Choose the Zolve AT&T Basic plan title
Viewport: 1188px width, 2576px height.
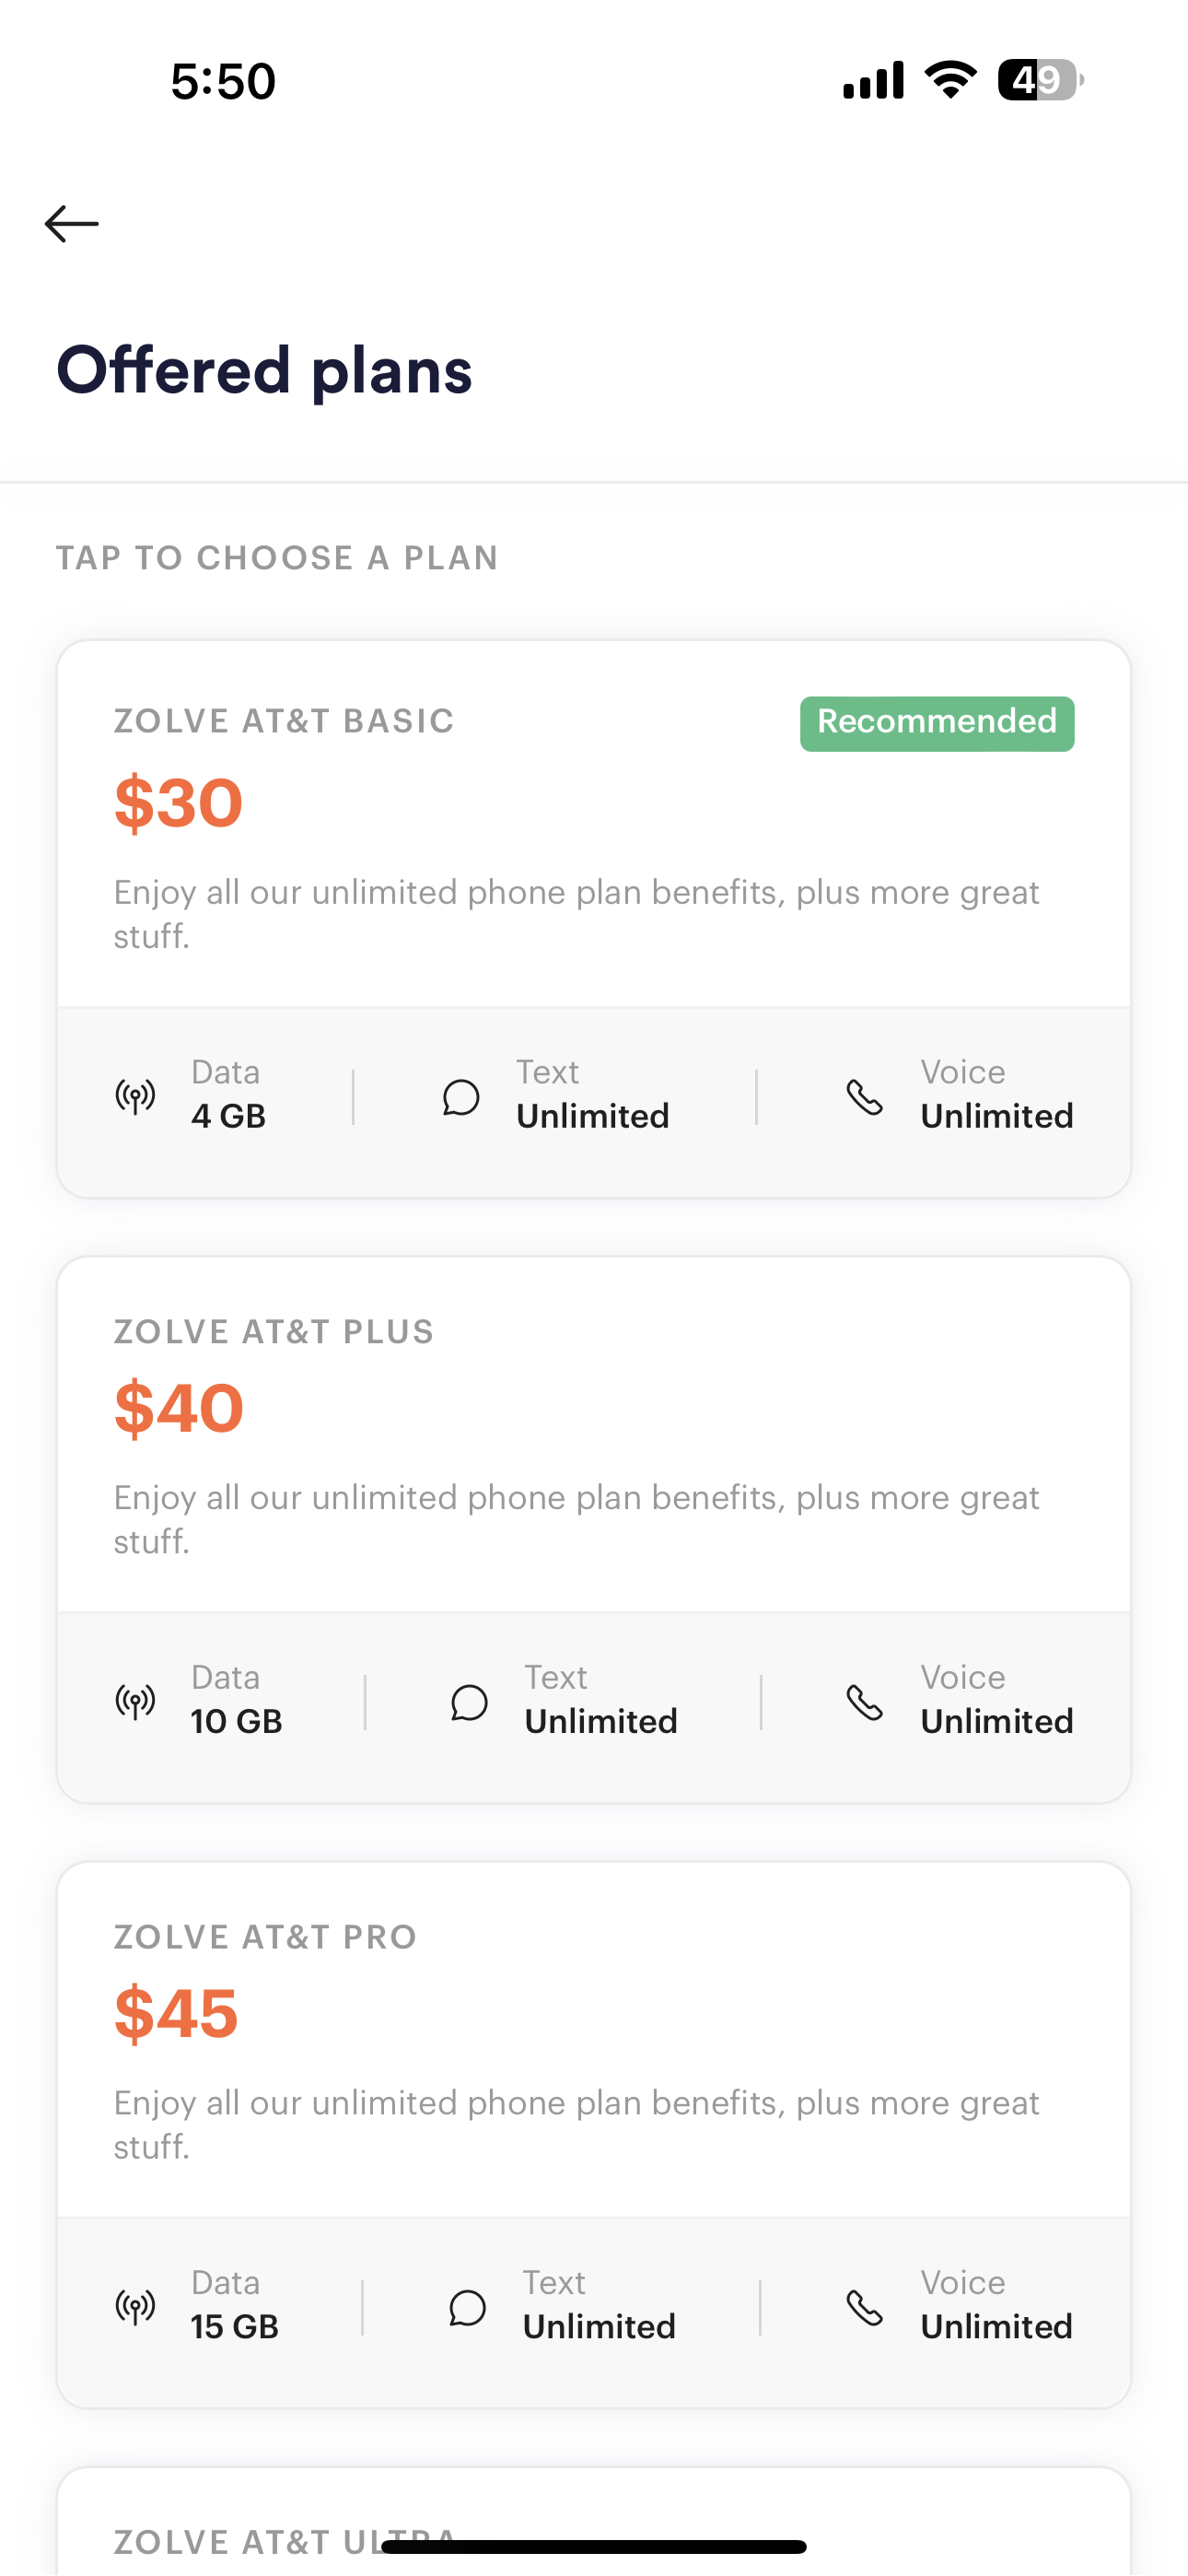pyautogui.click(x=284, y=721)
